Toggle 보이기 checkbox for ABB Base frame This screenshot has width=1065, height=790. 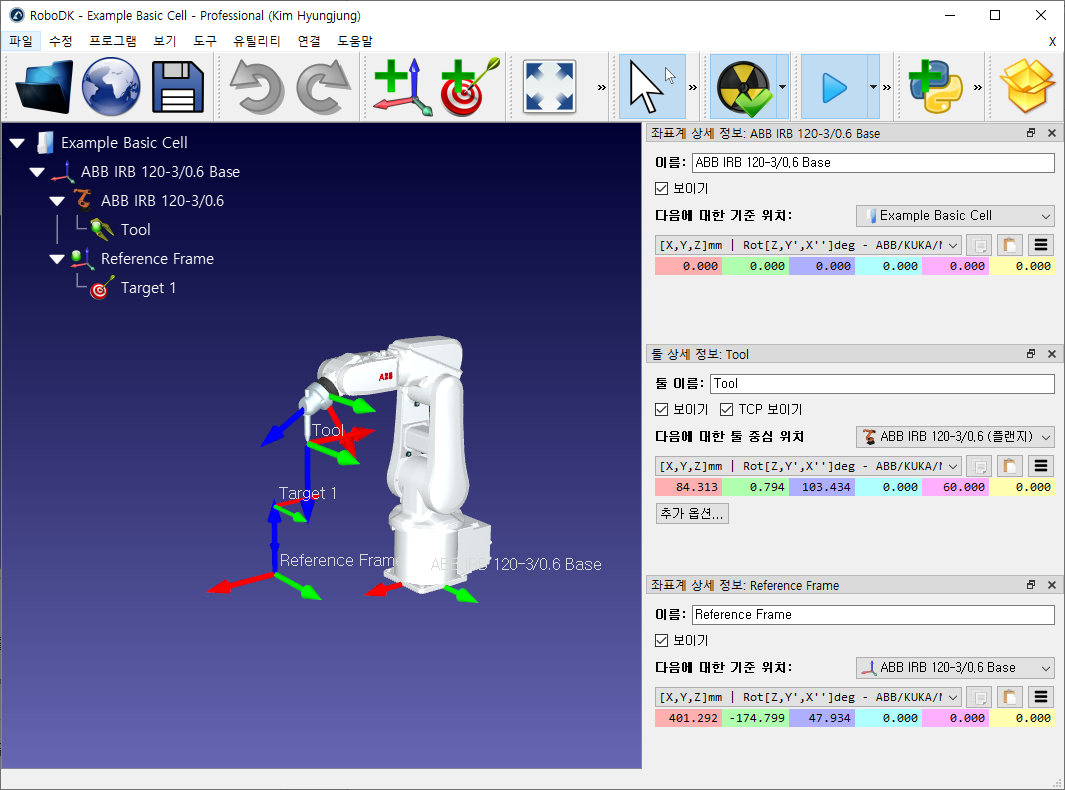pos(662,188)
